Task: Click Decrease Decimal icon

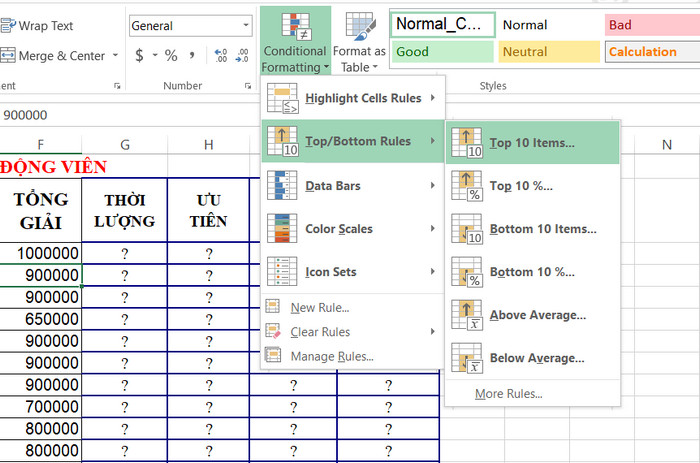Action: click(x=242, y=55)
